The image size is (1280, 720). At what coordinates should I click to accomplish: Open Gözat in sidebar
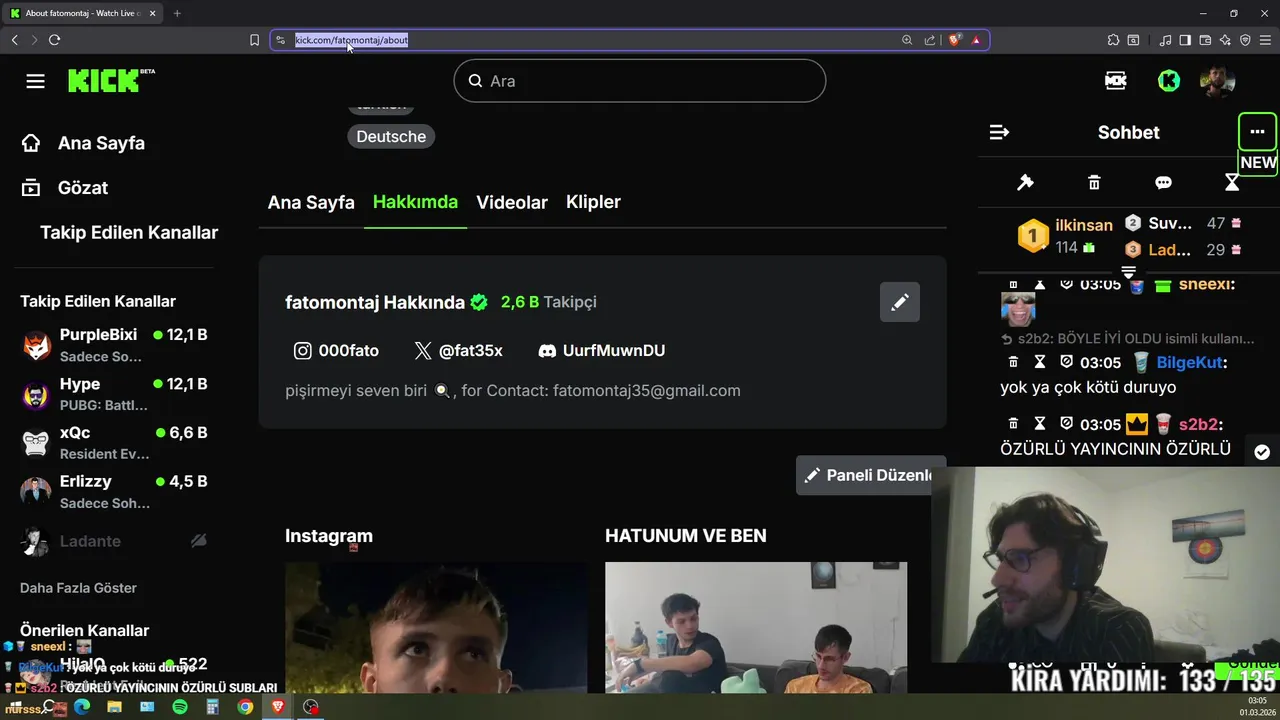[x=64, y=188]
